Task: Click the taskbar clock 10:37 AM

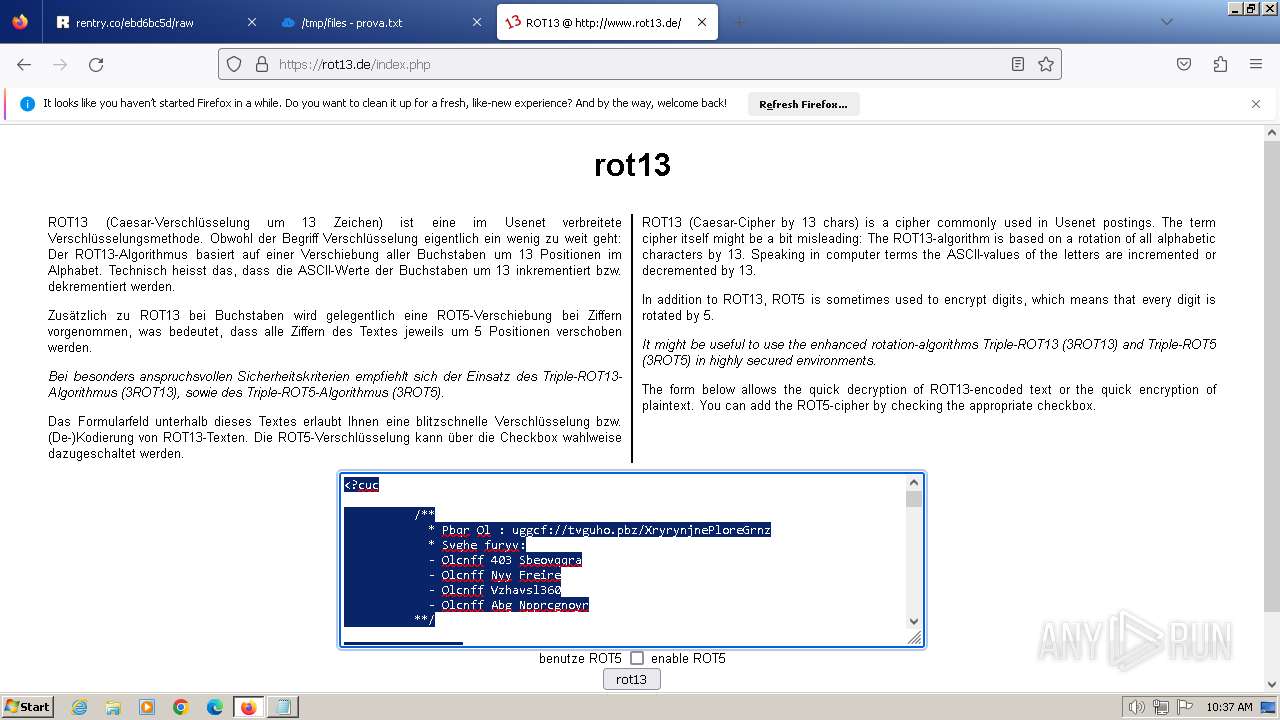Action: [x=1229, y=707]
